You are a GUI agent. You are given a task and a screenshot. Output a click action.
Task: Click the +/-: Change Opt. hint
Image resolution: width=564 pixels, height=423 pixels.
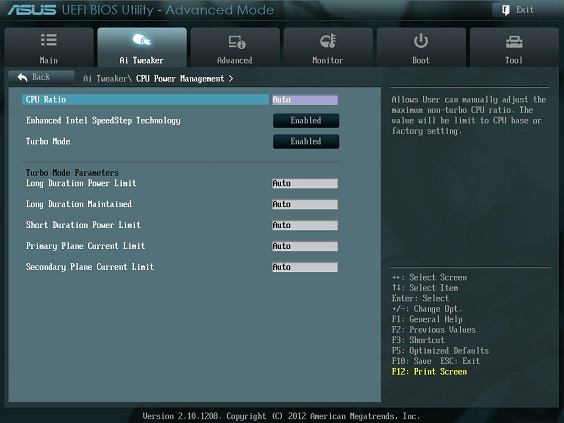coord(427,309)
